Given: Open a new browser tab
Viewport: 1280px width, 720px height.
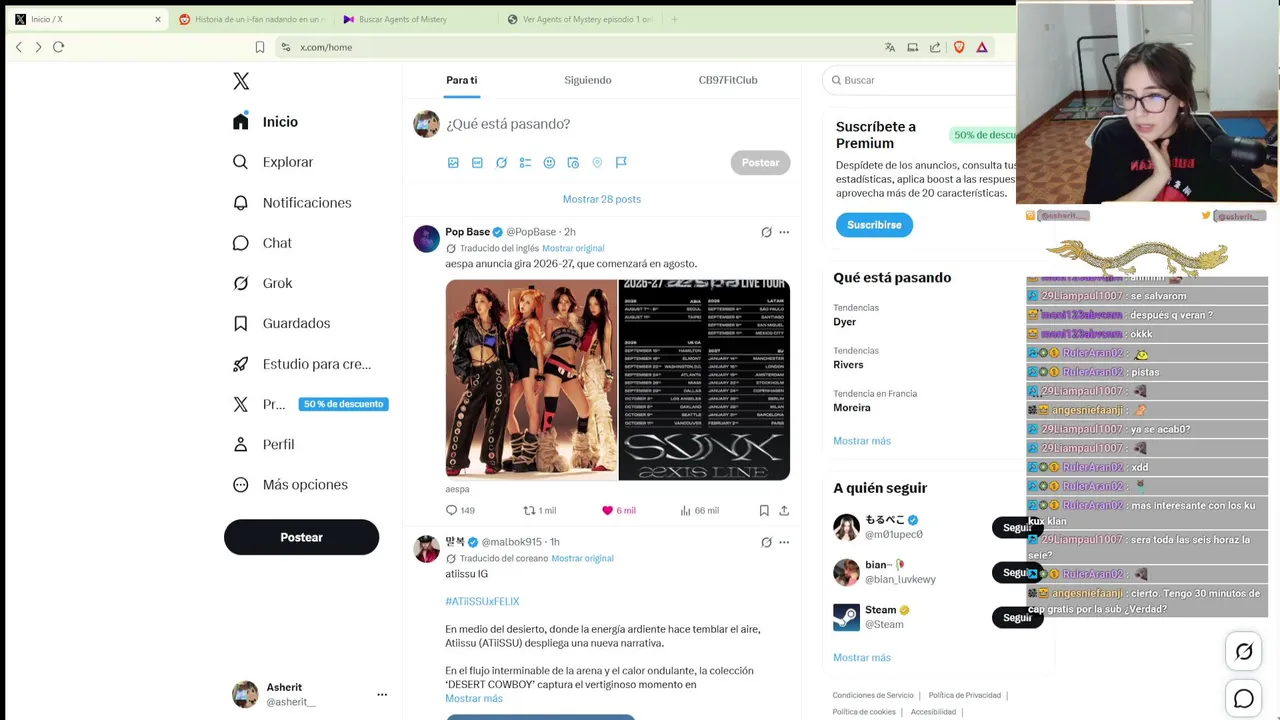Looking at the screenshot, I should tap(674, 19).
